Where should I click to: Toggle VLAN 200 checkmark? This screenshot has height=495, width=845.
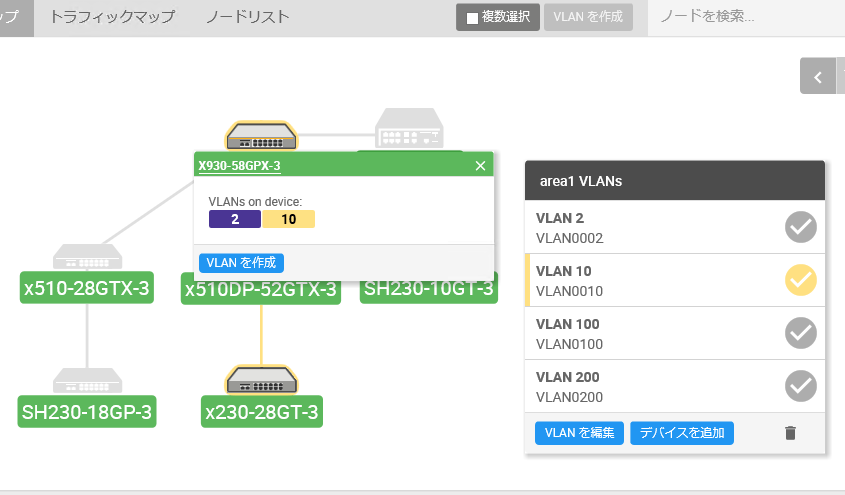pos(800,386)
